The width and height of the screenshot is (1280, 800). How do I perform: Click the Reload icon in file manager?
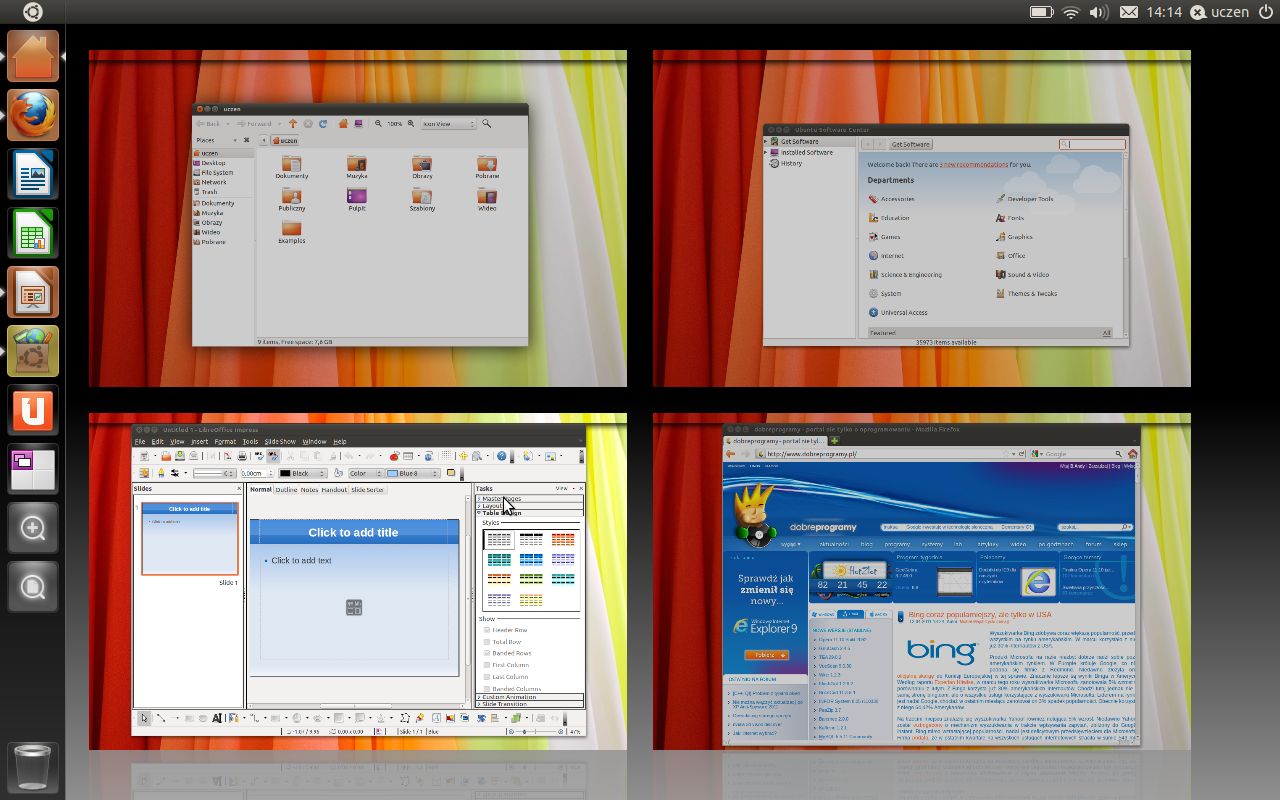pyautogui.click(x=322, y=124)
